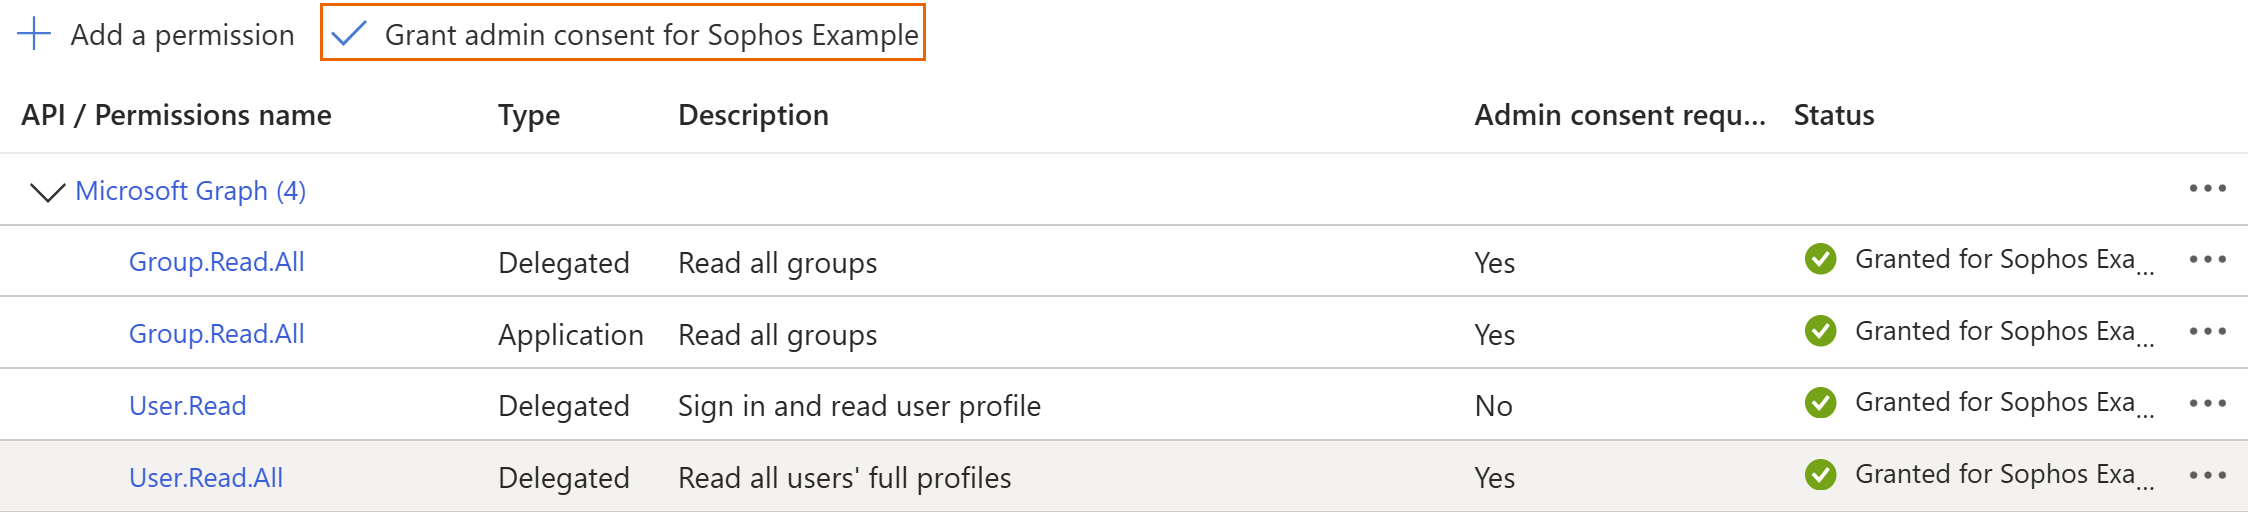
Task: Click the checkmark icon for granting admin consent
Action: click(349, 34)
